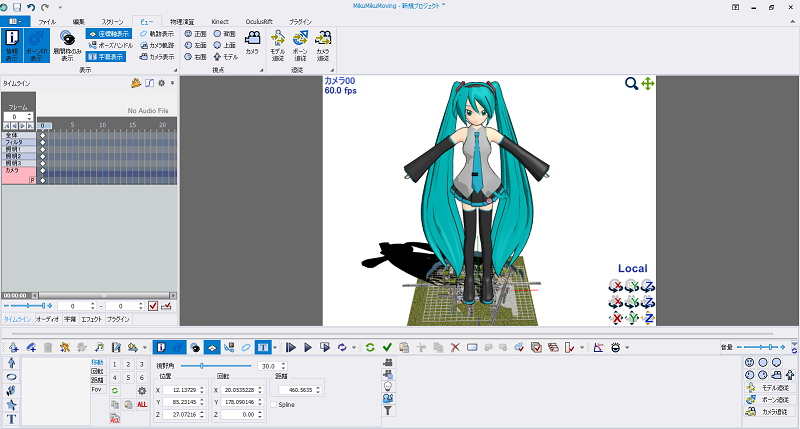Click the play from start icon
The width and height of the screenshot is (800, 429).
(x=291, y=348)
